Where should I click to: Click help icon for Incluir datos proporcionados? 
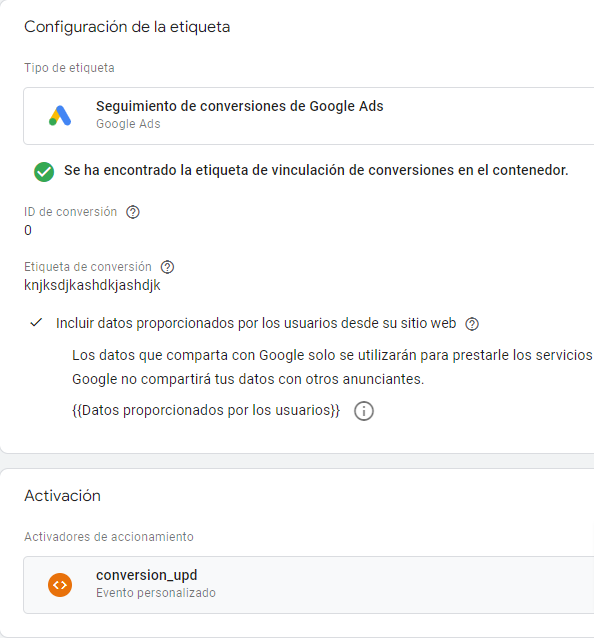click(x=472, y=324)
